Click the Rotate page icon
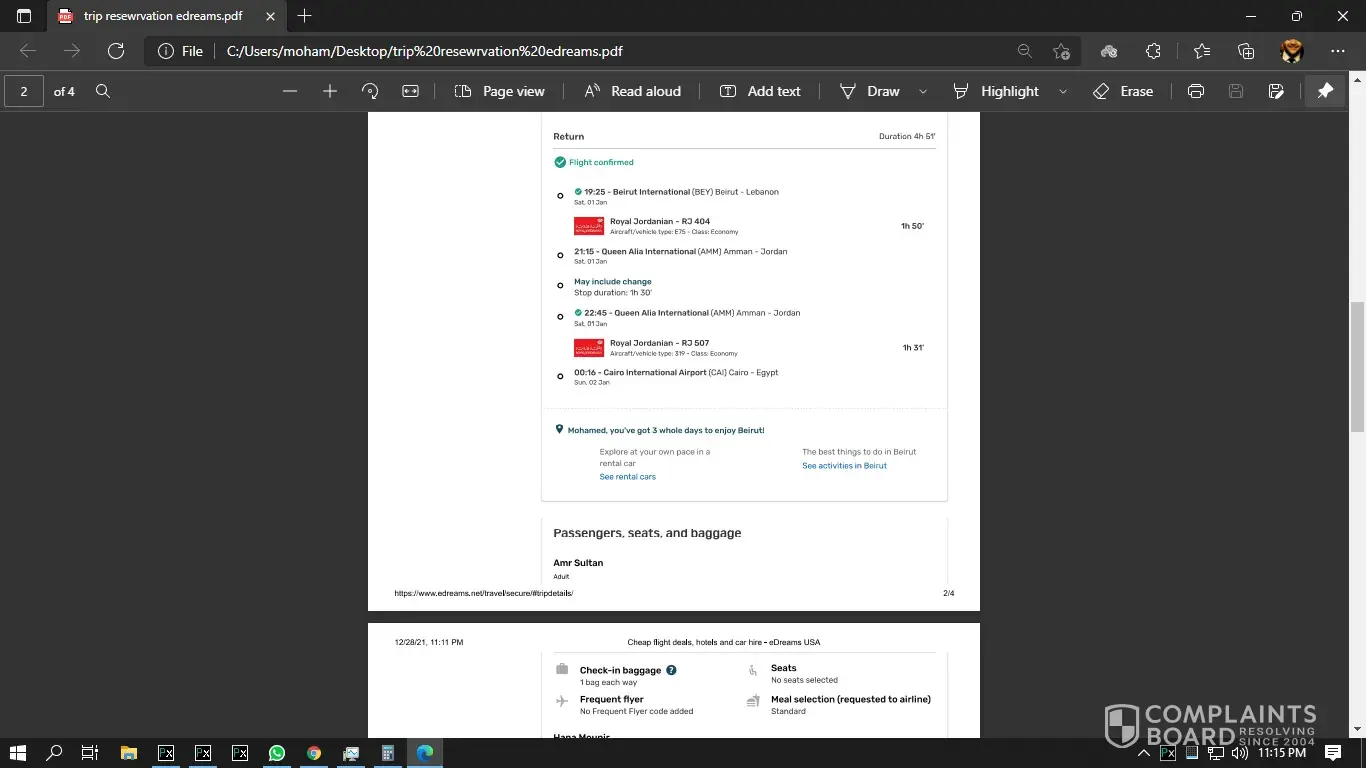This screenshot has width=1366, height=768. click(370, 91)
